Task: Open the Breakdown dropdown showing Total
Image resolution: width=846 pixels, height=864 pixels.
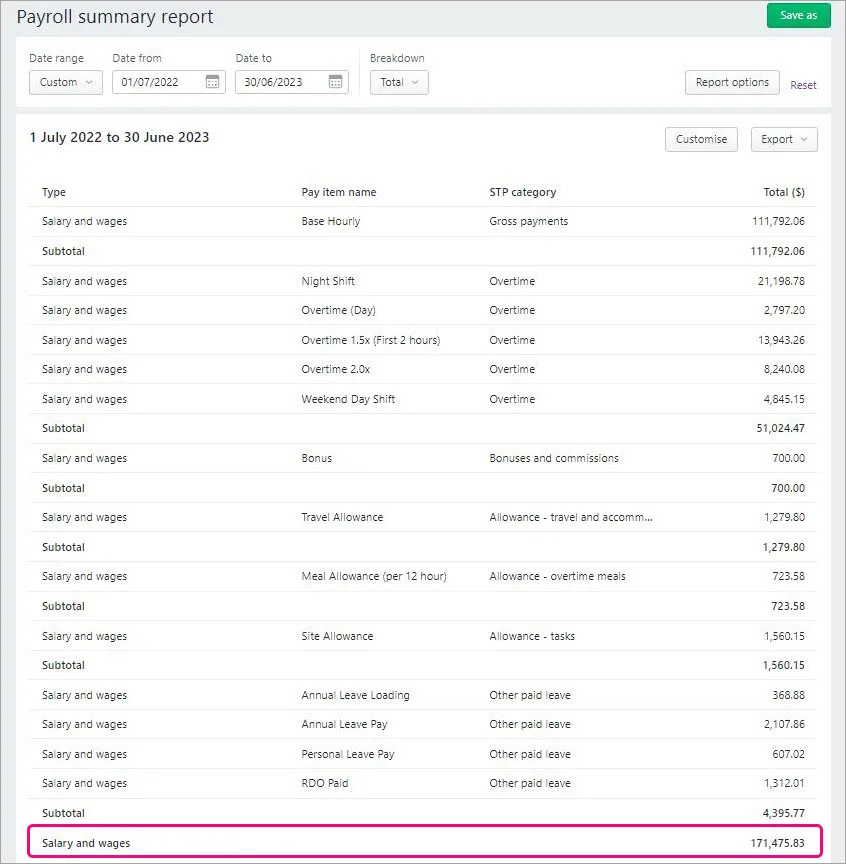Action: [x=398, y=83]
